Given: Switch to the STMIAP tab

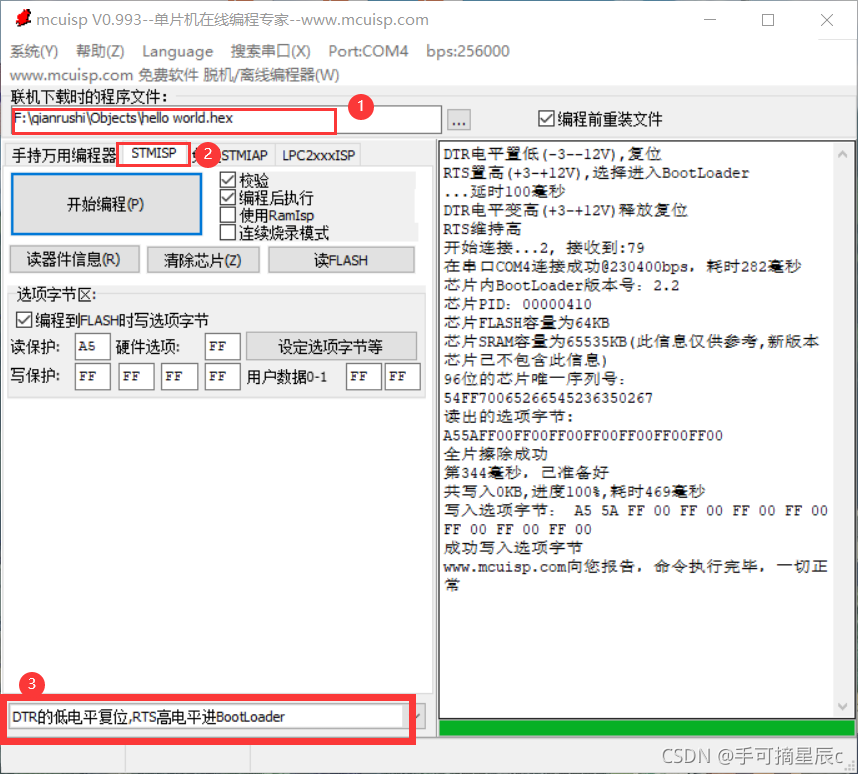Looking at the screenshot, I should (x=245, y=155).
